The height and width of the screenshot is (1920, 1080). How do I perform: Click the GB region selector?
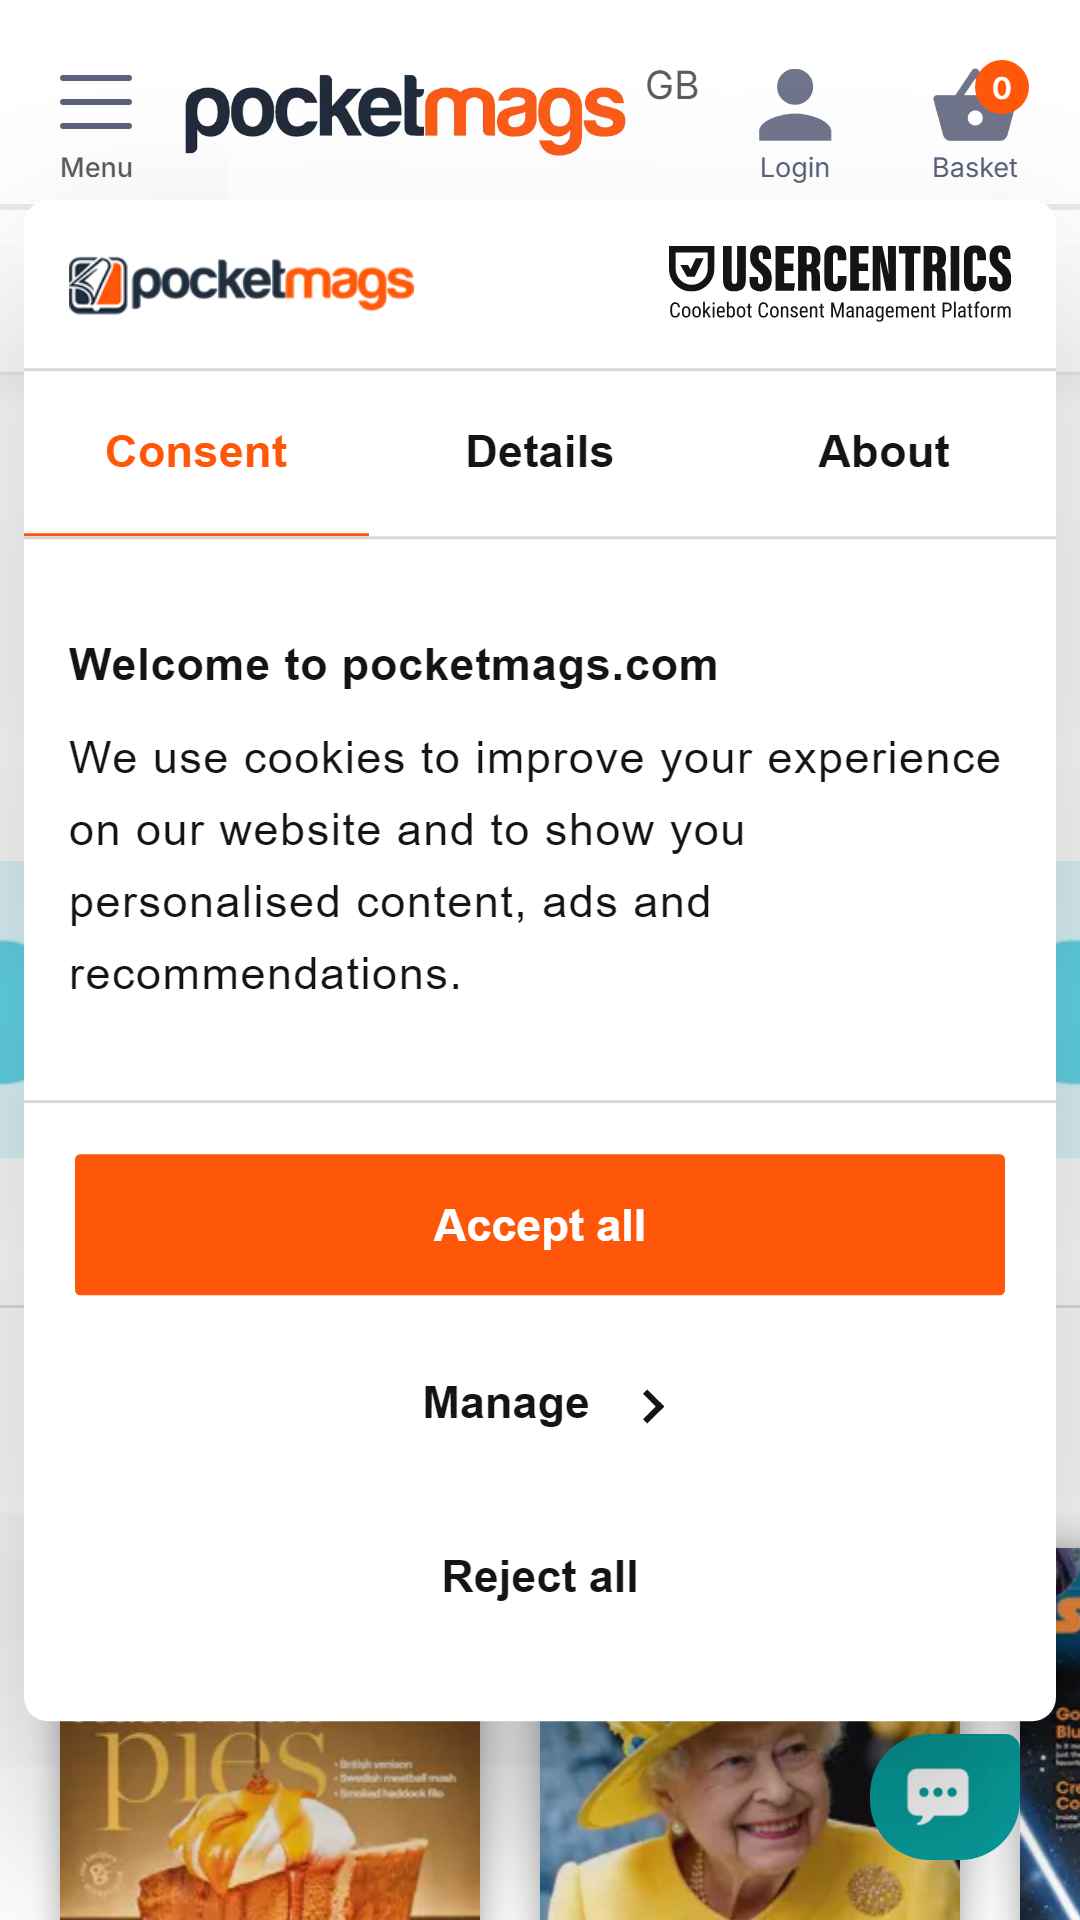[x=672, y=86]
